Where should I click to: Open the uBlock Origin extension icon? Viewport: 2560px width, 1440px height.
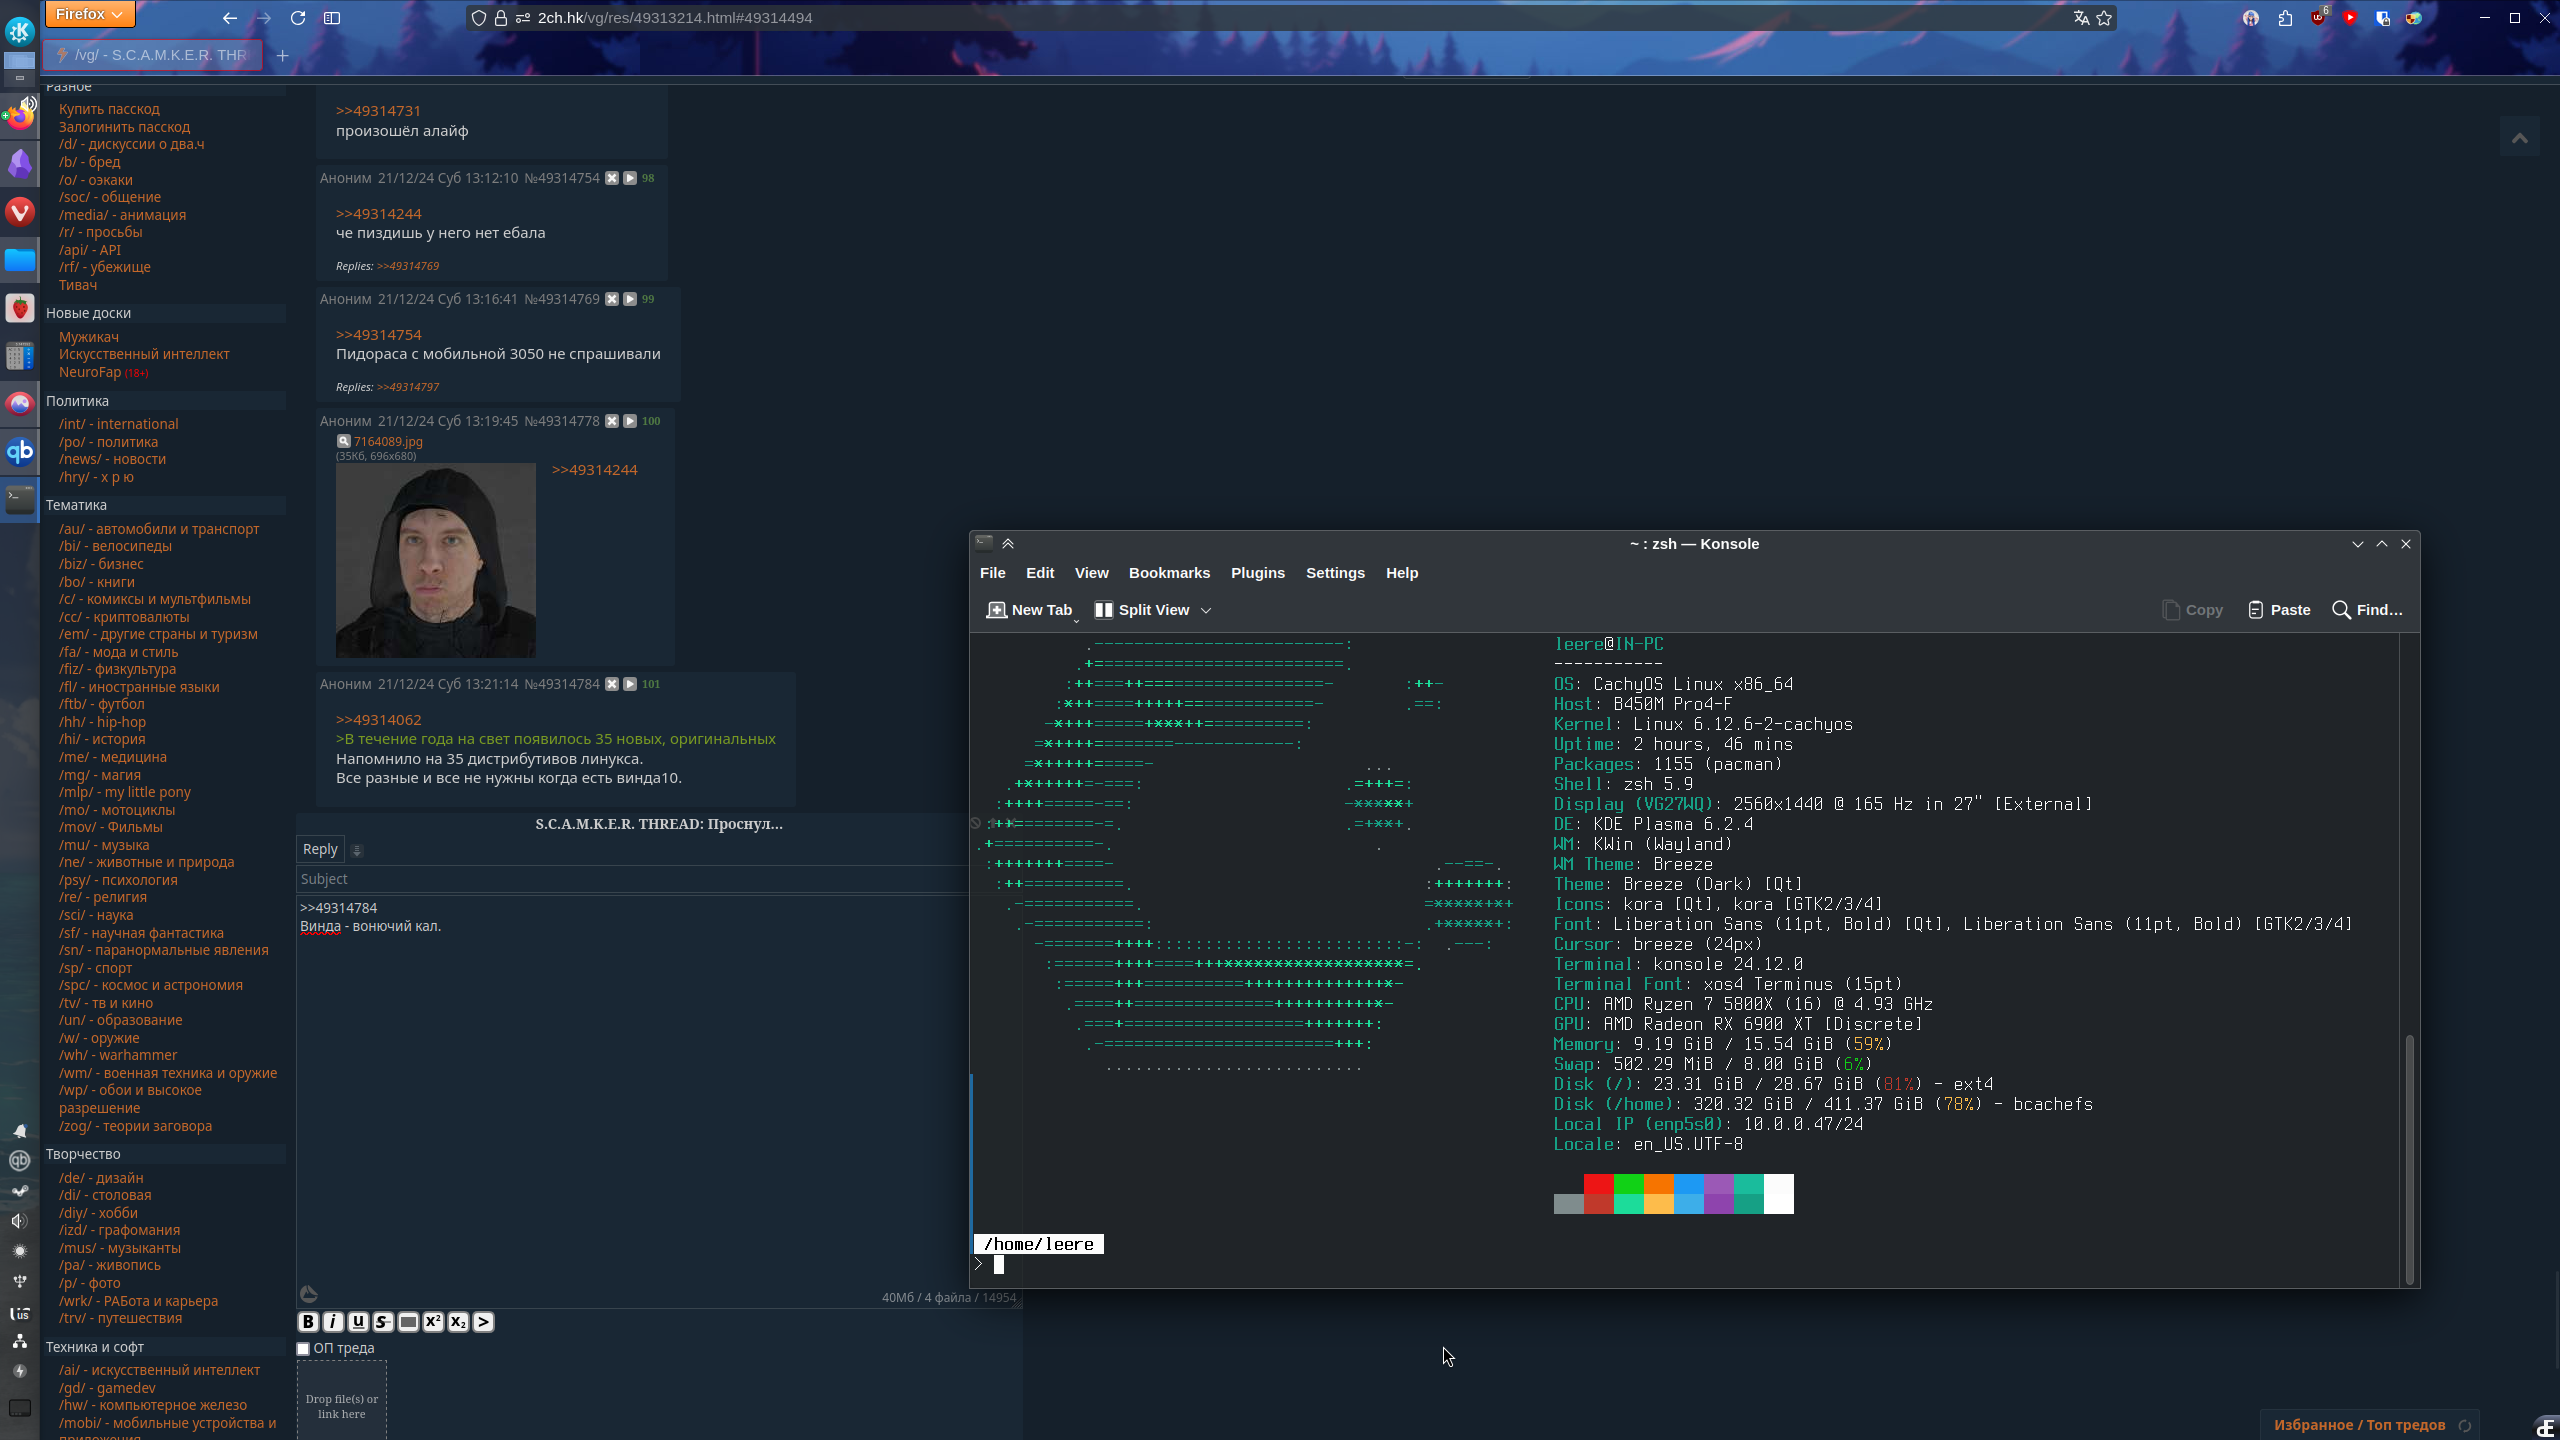(x=2318, y=18)
